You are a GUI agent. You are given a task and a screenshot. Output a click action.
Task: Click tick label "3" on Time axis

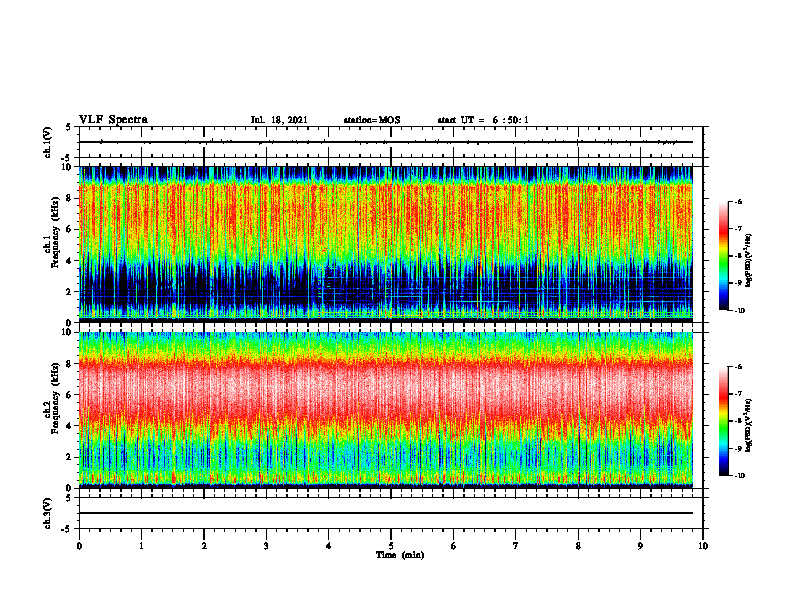[266, 546]
